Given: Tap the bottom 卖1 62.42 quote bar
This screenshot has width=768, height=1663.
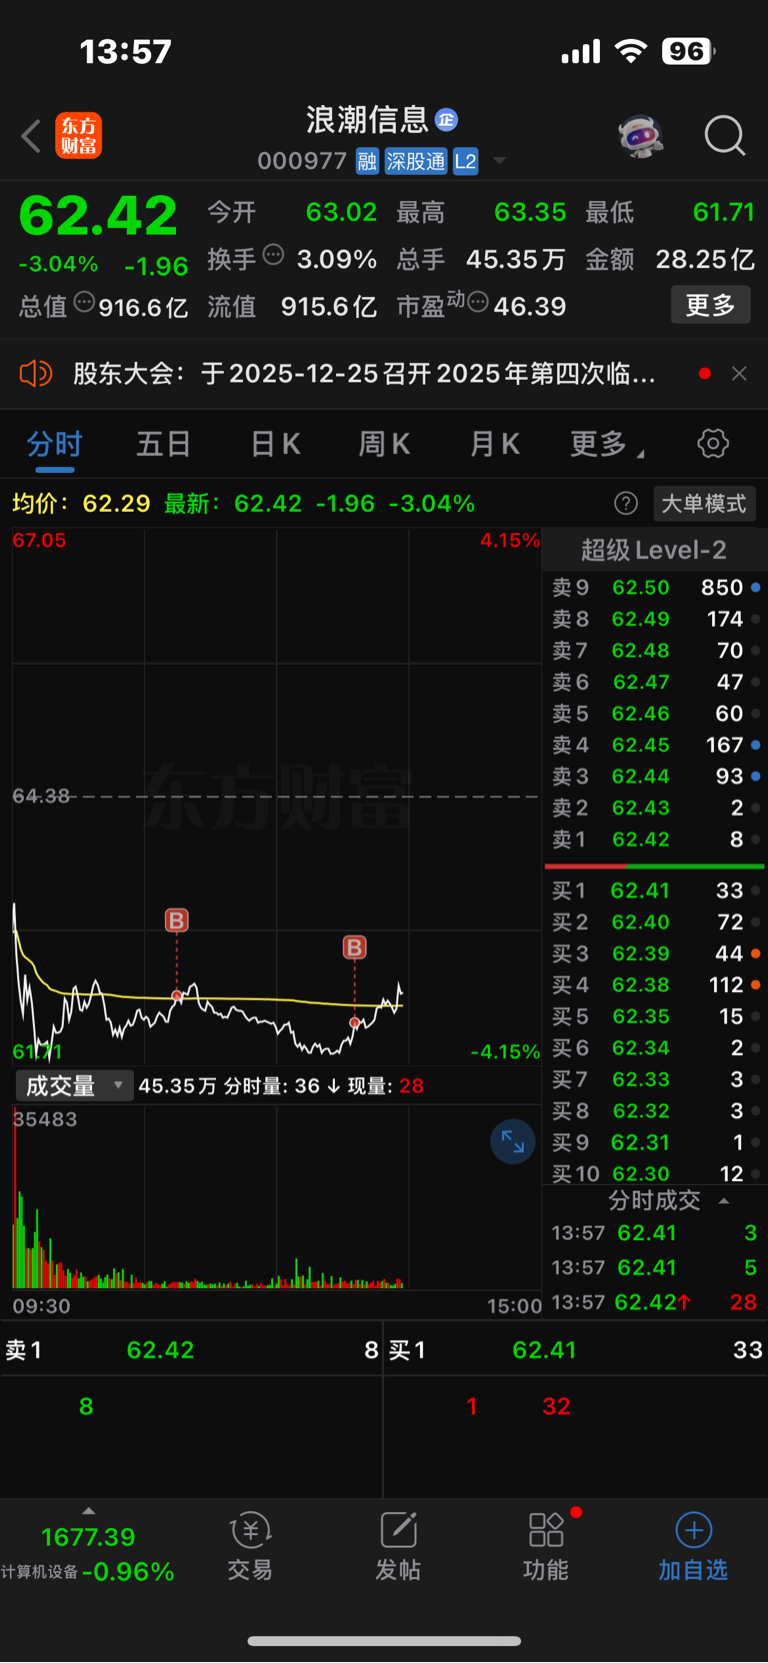Looking at the screenshot, I should [x=191, y=1350].
